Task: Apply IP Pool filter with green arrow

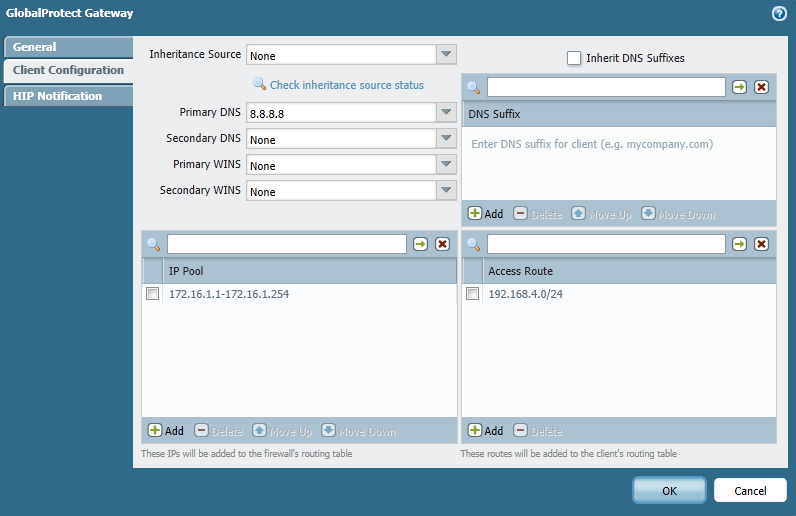Action: (x=420, y=244)
